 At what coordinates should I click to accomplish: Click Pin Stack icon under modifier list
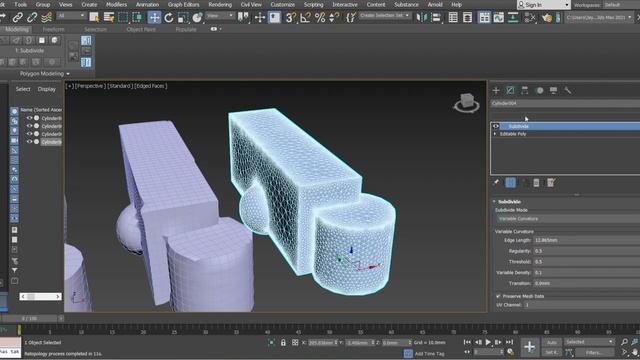tap(496, 182)
